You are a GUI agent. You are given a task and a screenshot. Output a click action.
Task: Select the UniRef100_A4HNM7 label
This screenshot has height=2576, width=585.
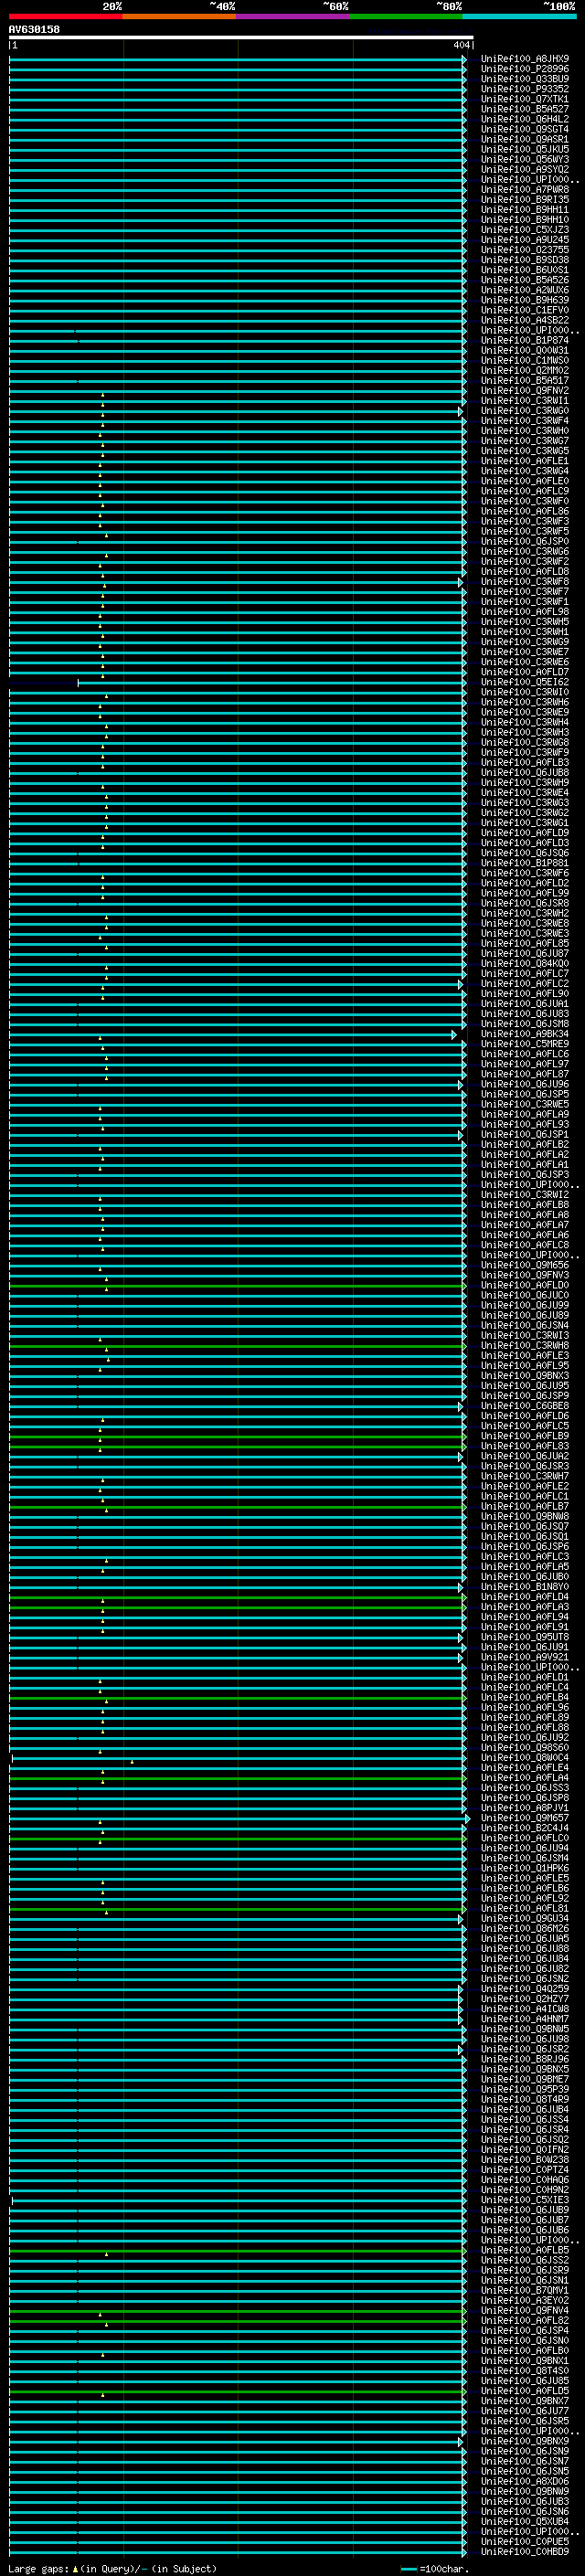pyautogui.click(x=525, y=2019)
